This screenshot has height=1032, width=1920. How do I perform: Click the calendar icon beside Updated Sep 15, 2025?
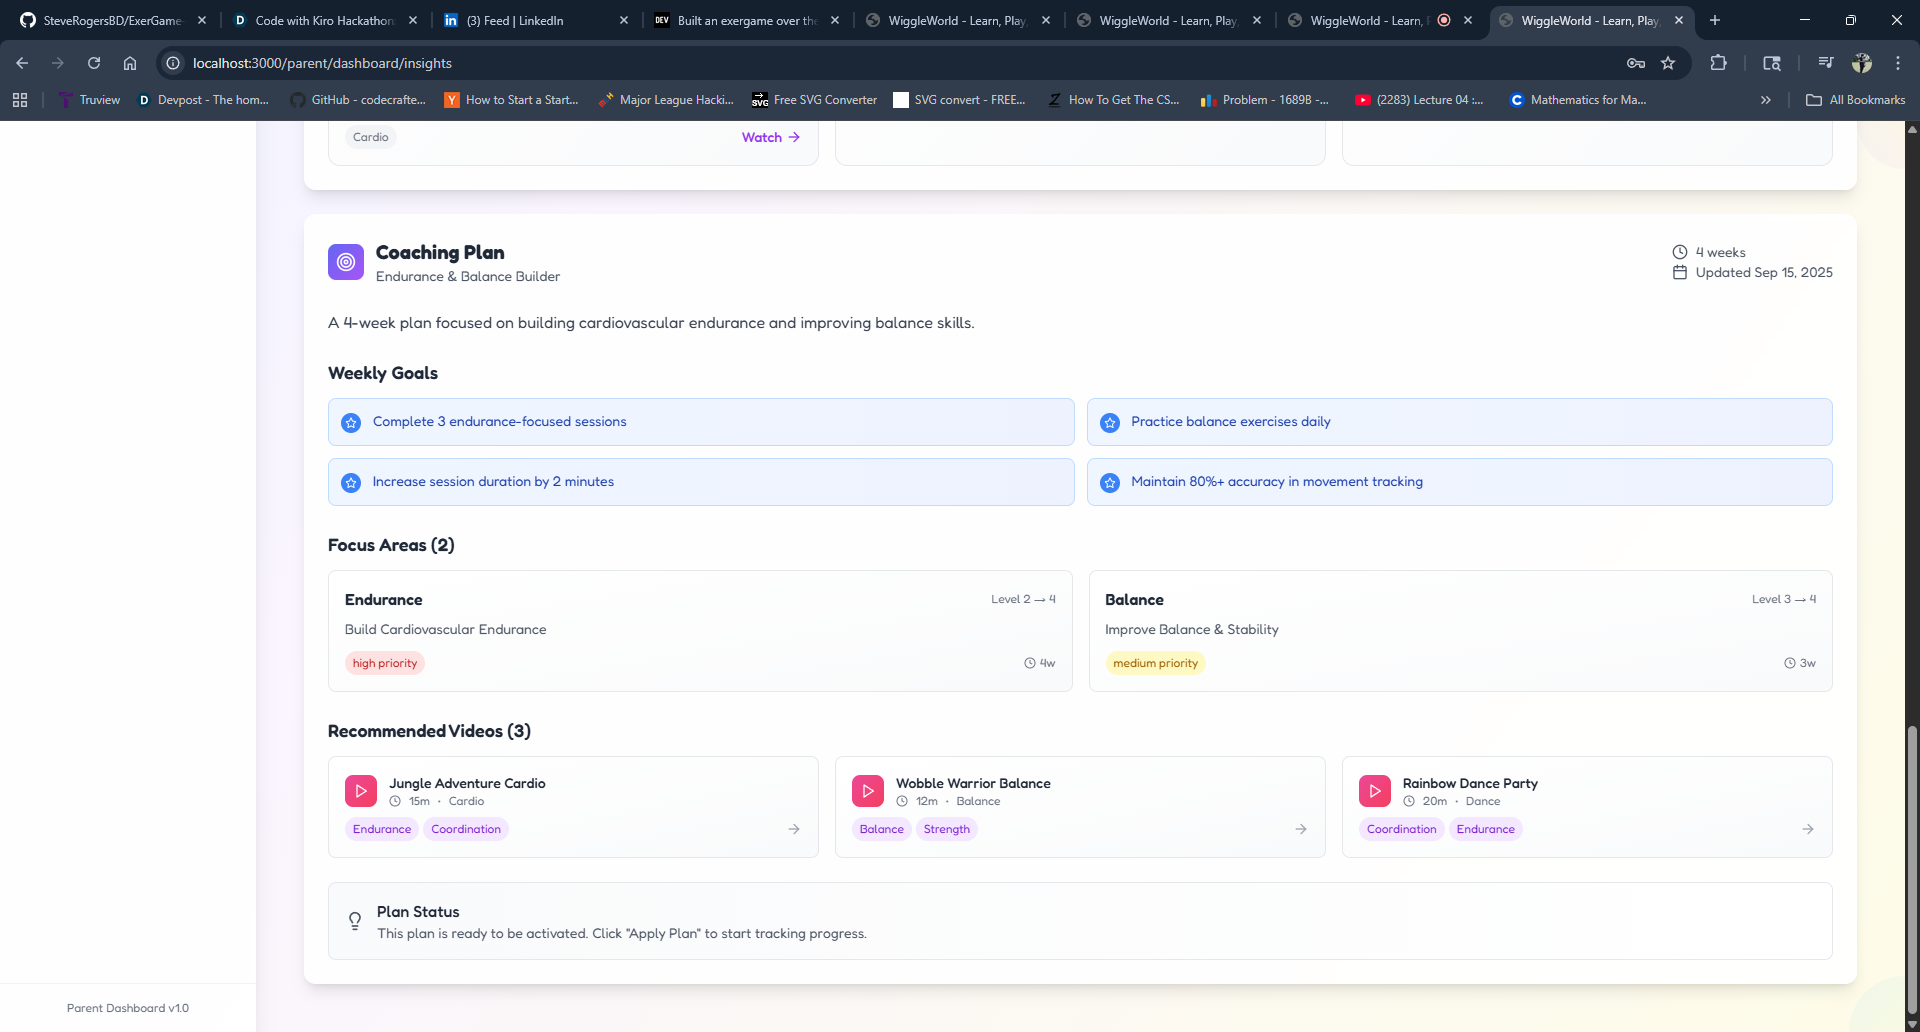coord(1680,272)
